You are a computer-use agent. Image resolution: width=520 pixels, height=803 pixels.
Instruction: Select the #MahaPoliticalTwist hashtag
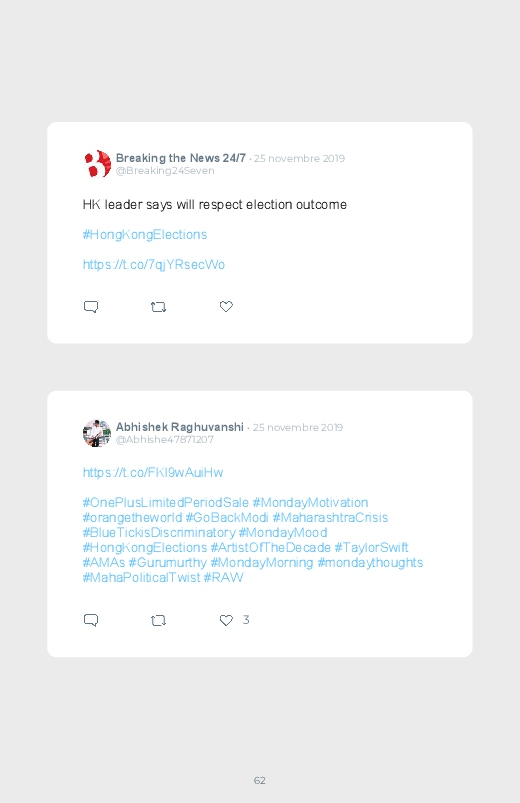(141, 577)
